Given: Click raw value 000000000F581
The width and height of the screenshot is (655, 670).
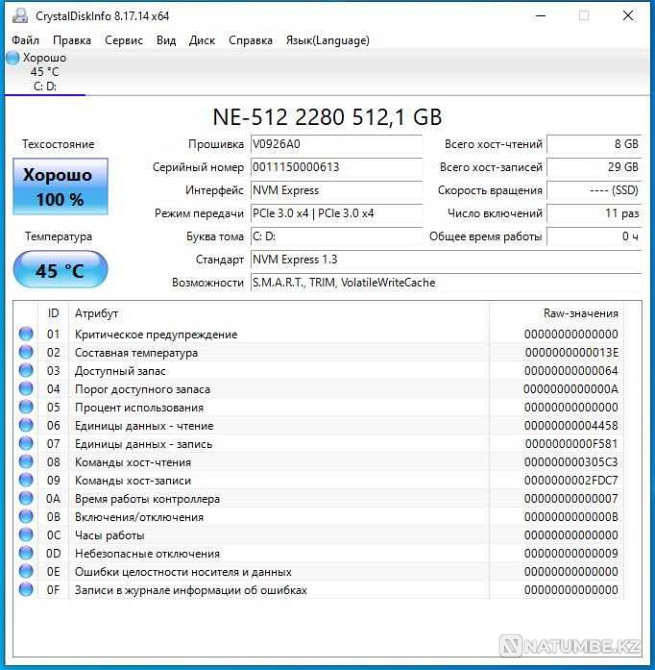Looking at the screenshot, I should [x=572, y=444].
